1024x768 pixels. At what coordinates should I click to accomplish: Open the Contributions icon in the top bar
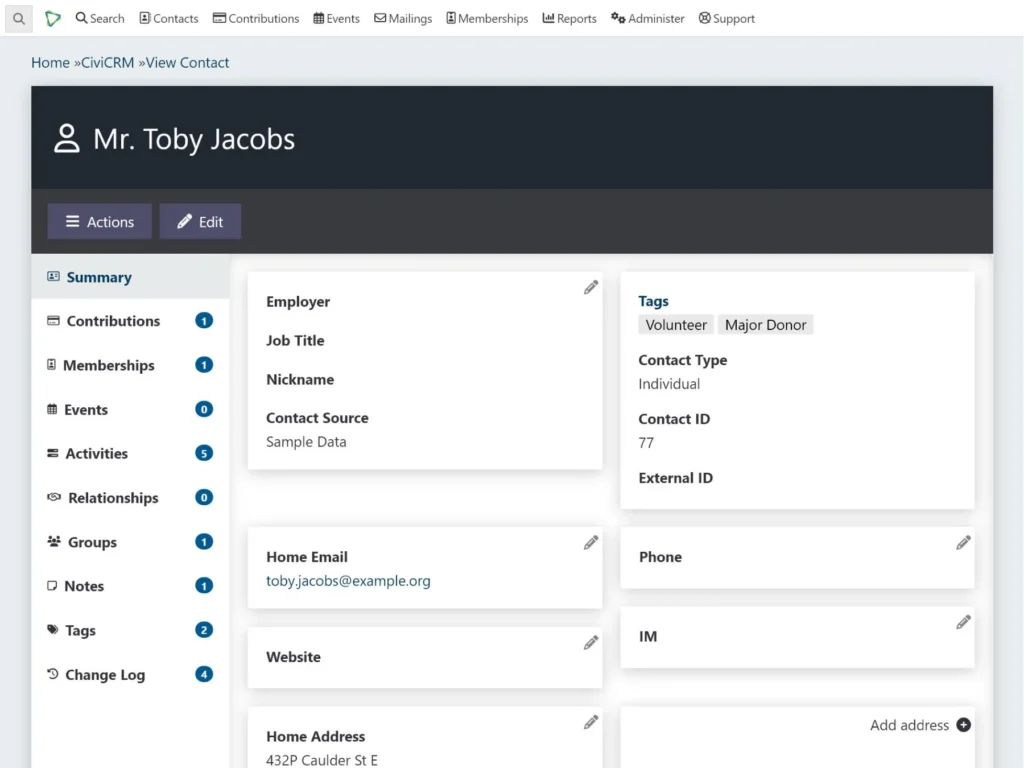click(x=216, y=18)
